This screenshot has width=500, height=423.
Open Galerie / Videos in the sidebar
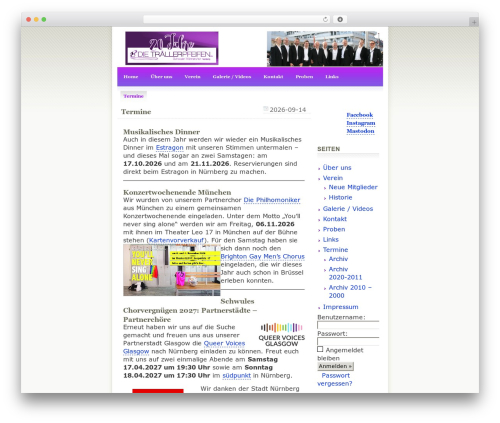348,209
